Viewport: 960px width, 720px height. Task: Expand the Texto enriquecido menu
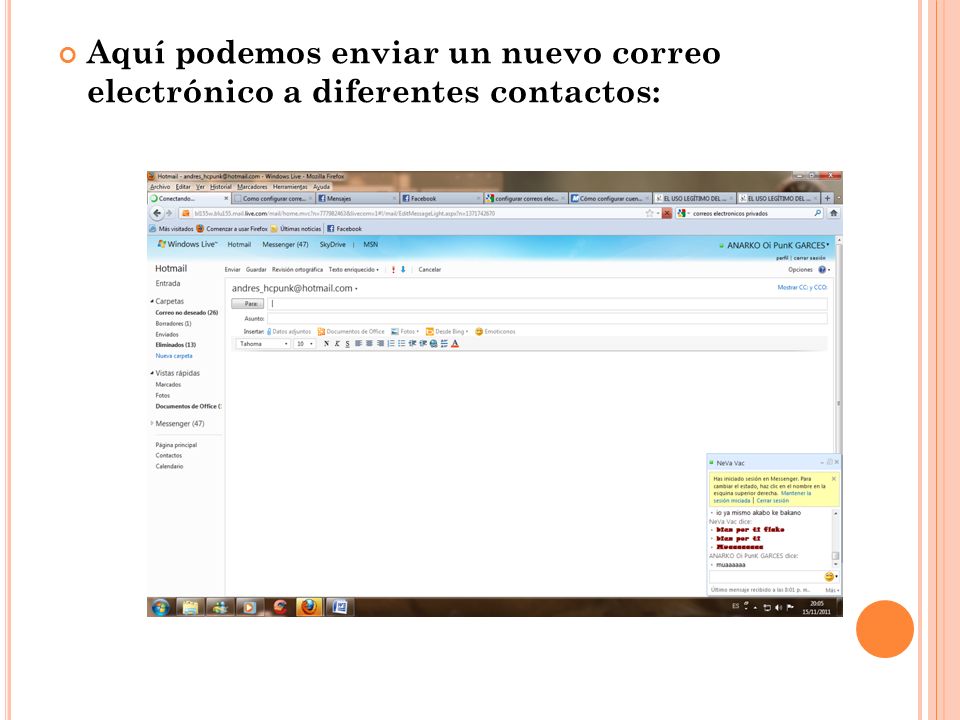354,269
